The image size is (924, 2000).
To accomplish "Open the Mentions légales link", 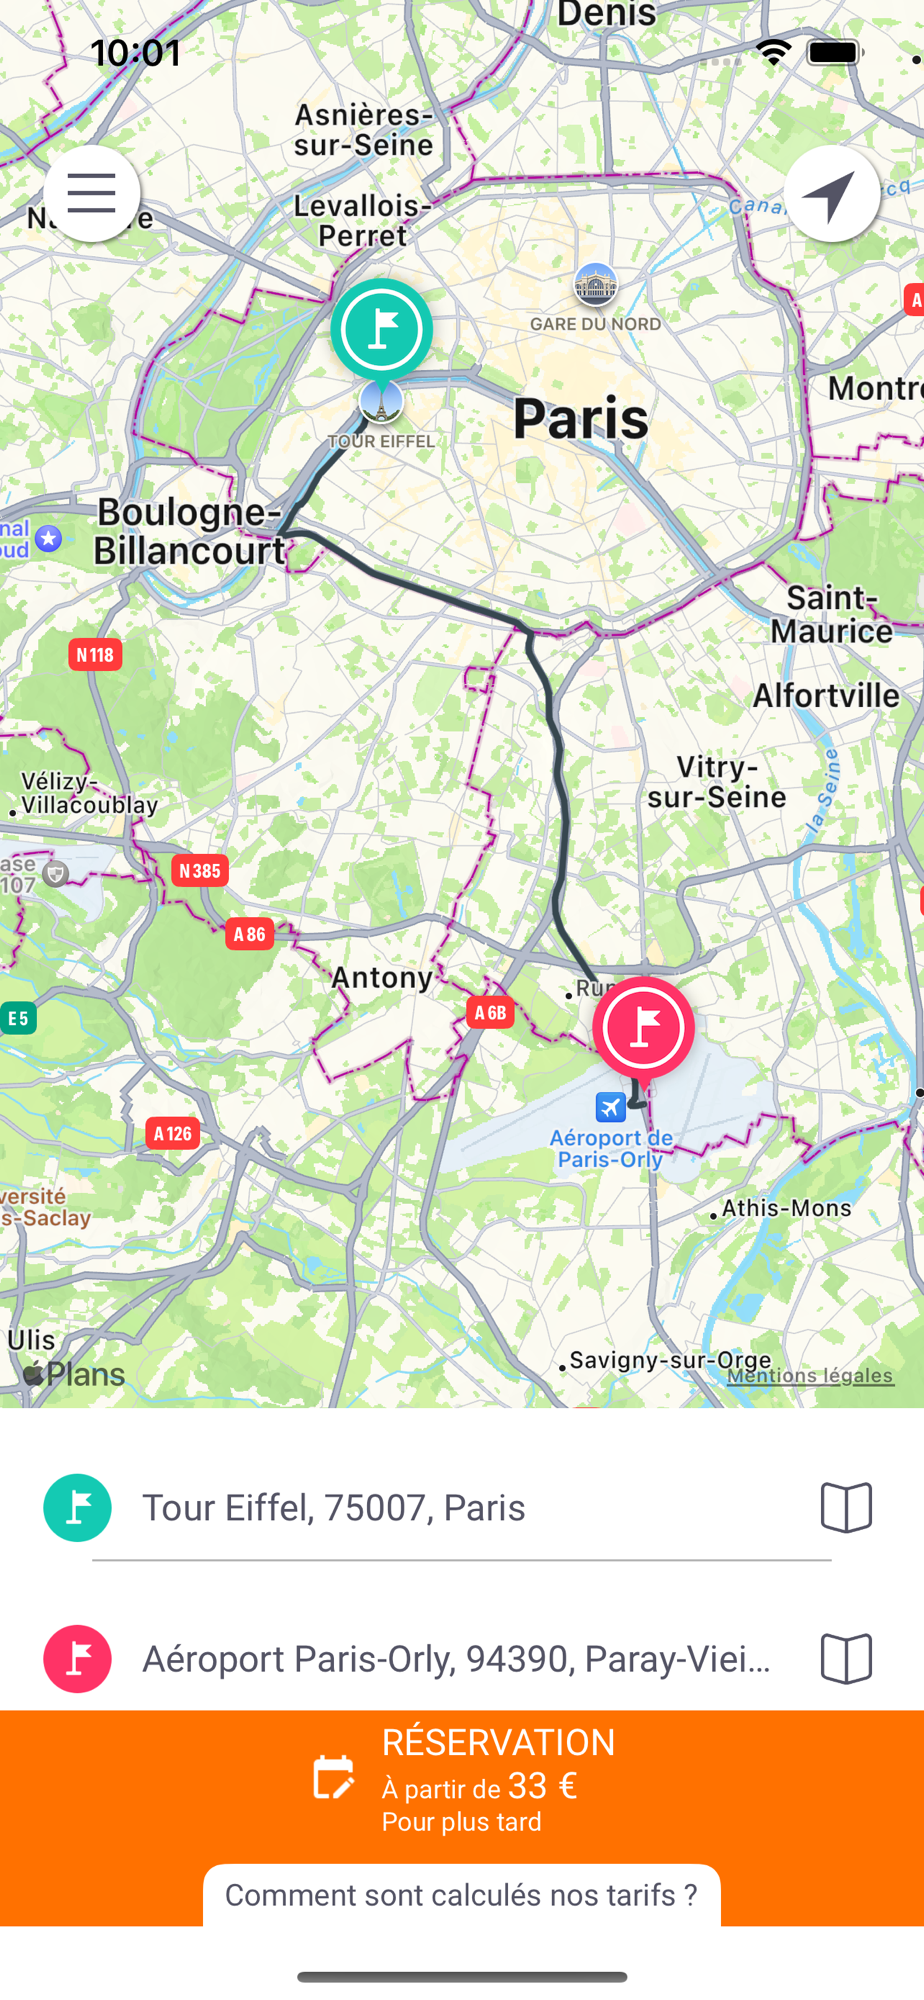I will point(810,1376).
